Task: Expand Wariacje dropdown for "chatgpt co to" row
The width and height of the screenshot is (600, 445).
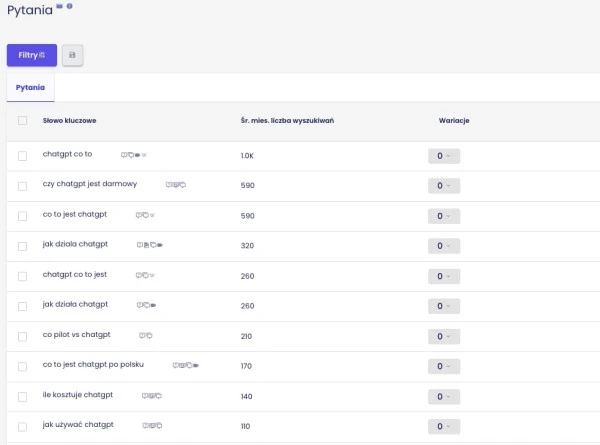Action: 443,156
